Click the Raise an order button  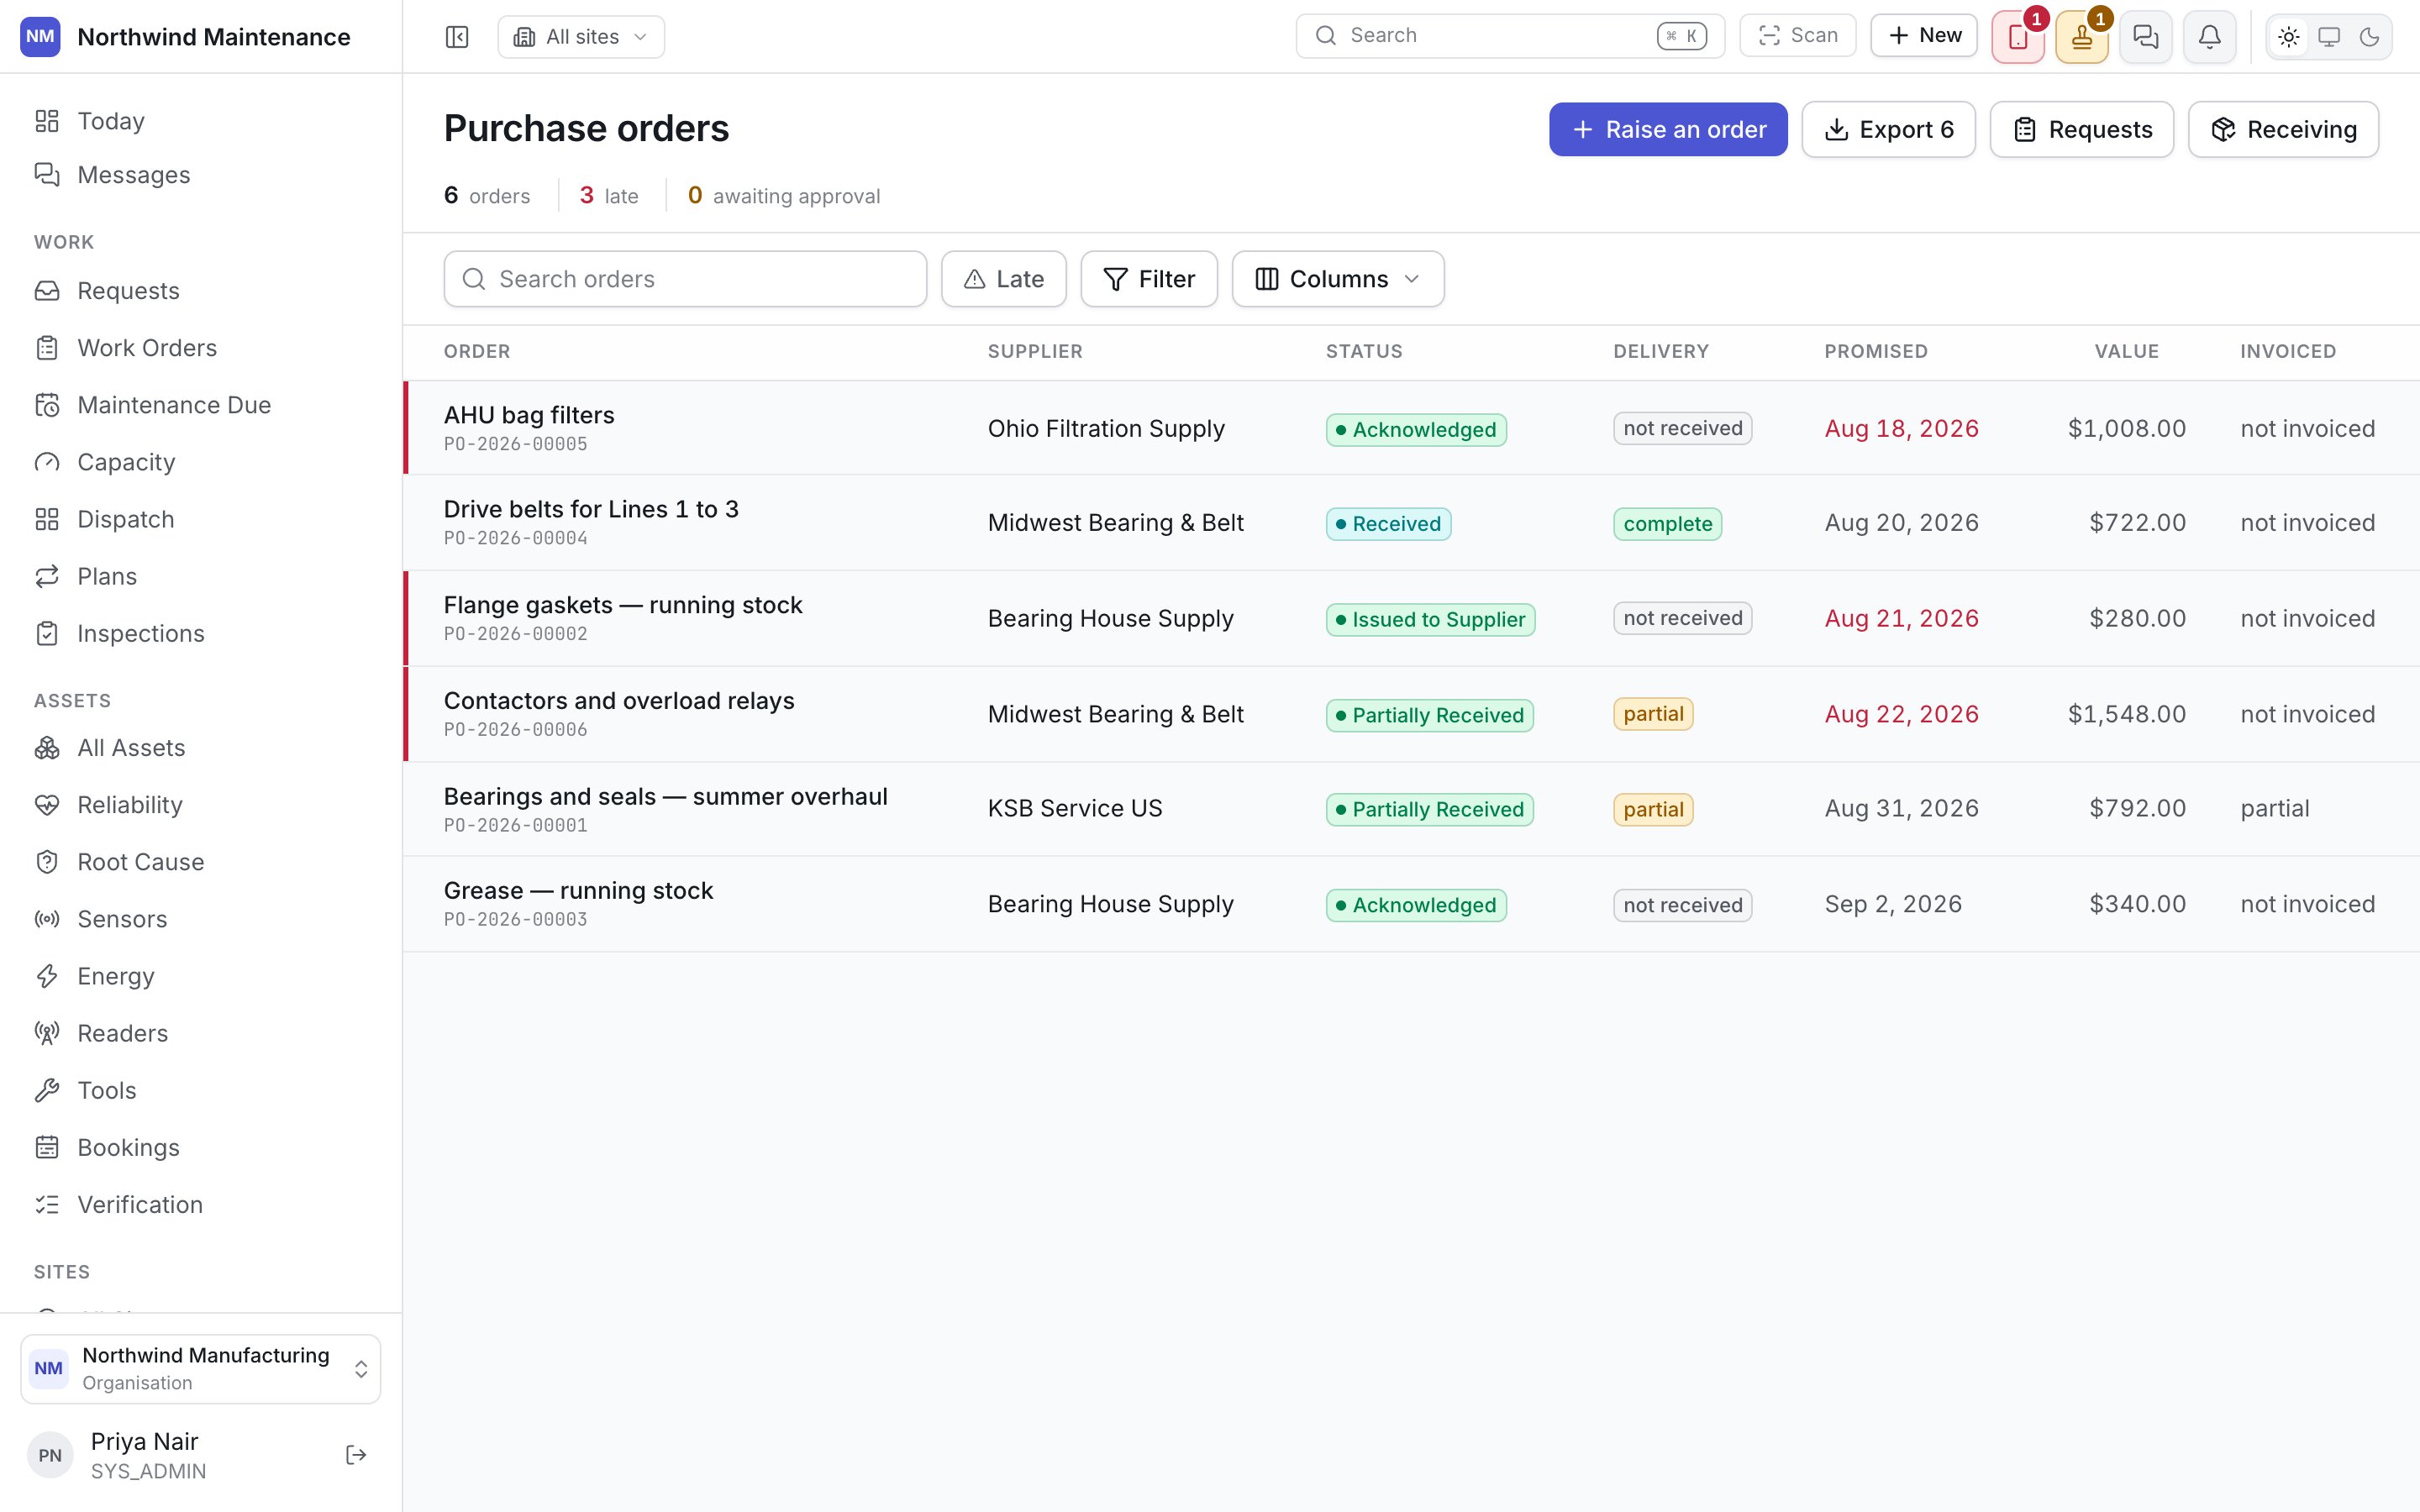coord(1668,129)
